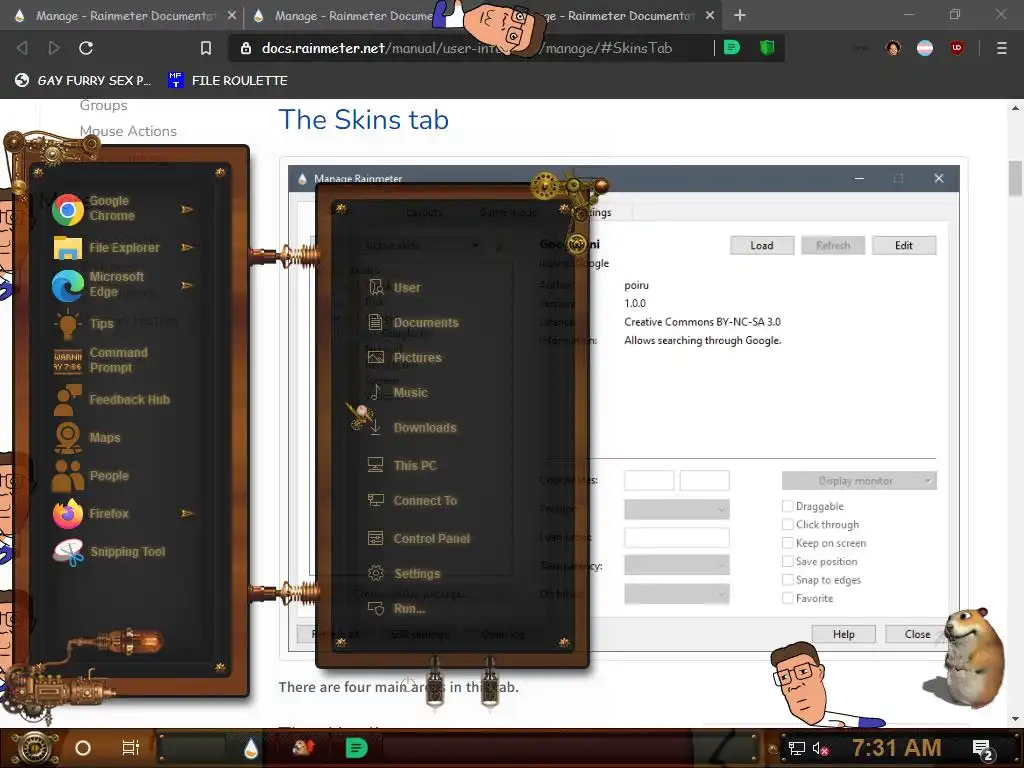Check the Favorite checkbox
The height and width of the screenshot is (768, 1024).
pos(788,598)
